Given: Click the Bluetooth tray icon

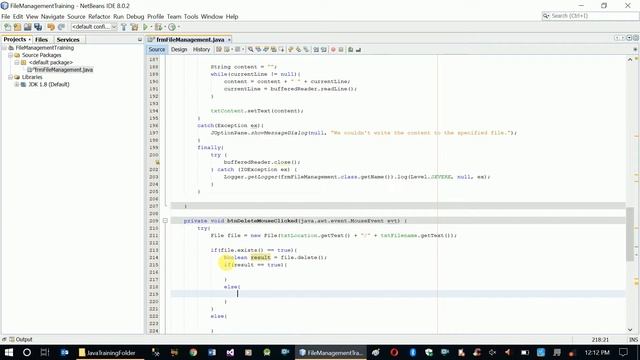Looking at the screenshot, I should click(412, 352).
